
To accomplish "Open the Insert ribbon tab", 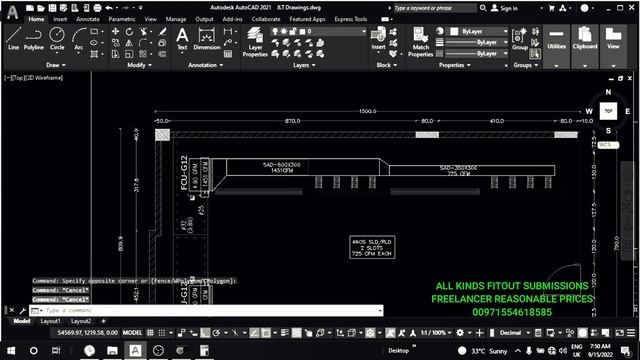I will click(x=60, y=19).
